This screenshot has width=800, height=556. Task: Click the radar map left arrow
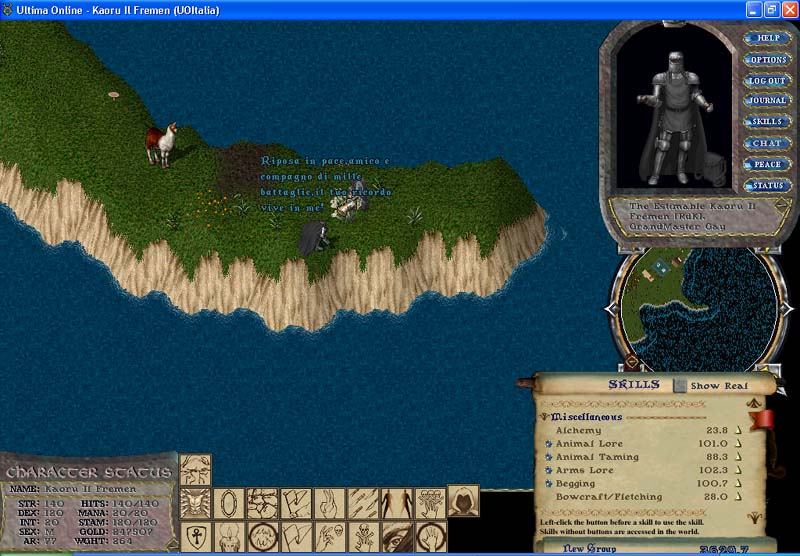(611, 309)
